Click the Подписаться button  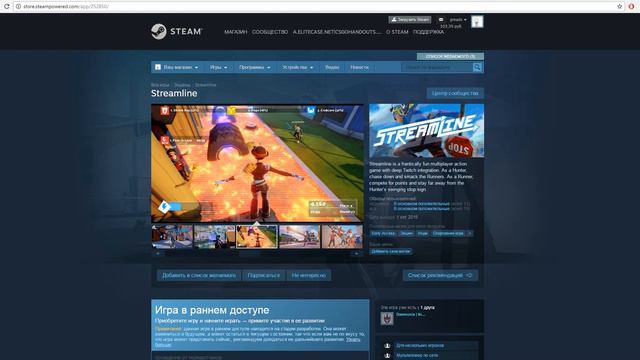point(264,275)
